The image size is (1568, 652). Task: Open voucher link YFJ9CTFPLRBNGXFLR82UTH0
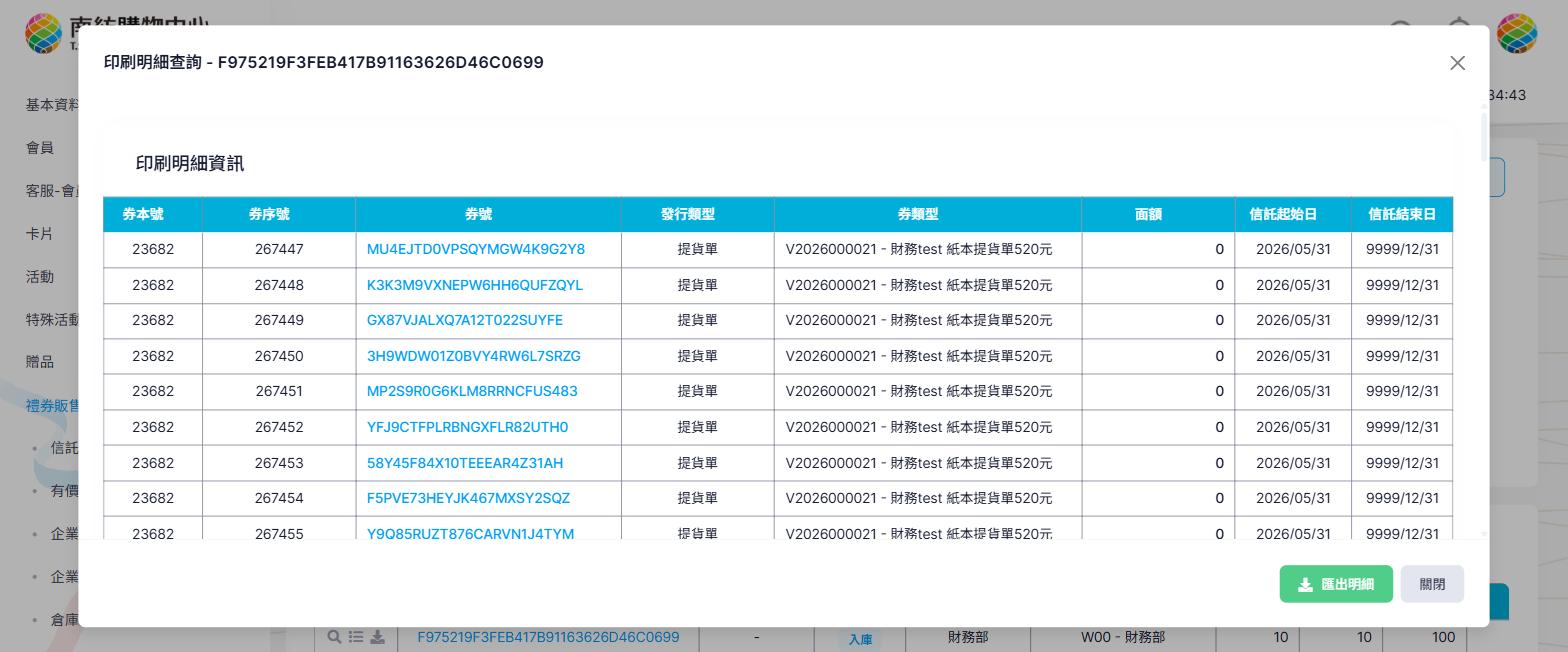[468, 427]
